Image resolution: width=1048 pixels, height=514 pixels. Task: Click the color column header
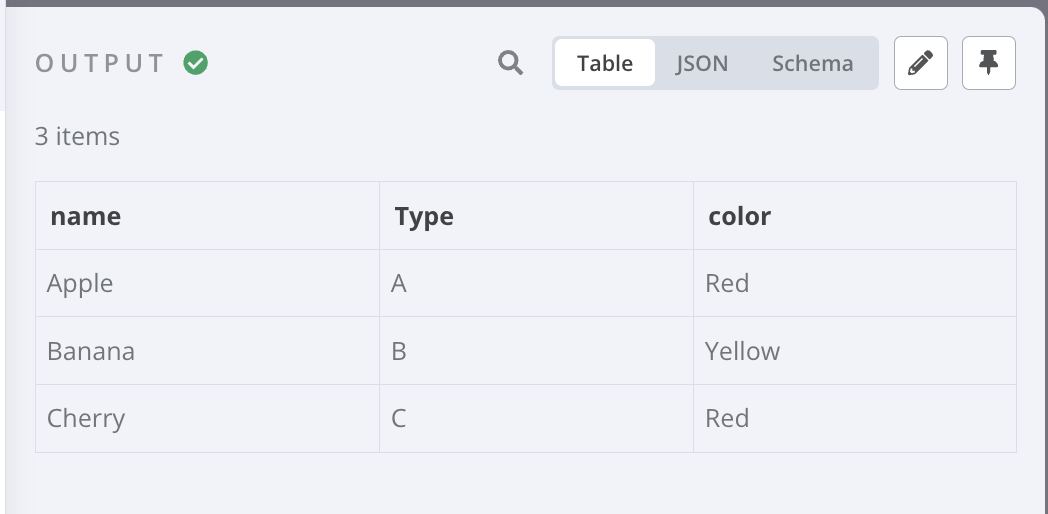(855, 216)
